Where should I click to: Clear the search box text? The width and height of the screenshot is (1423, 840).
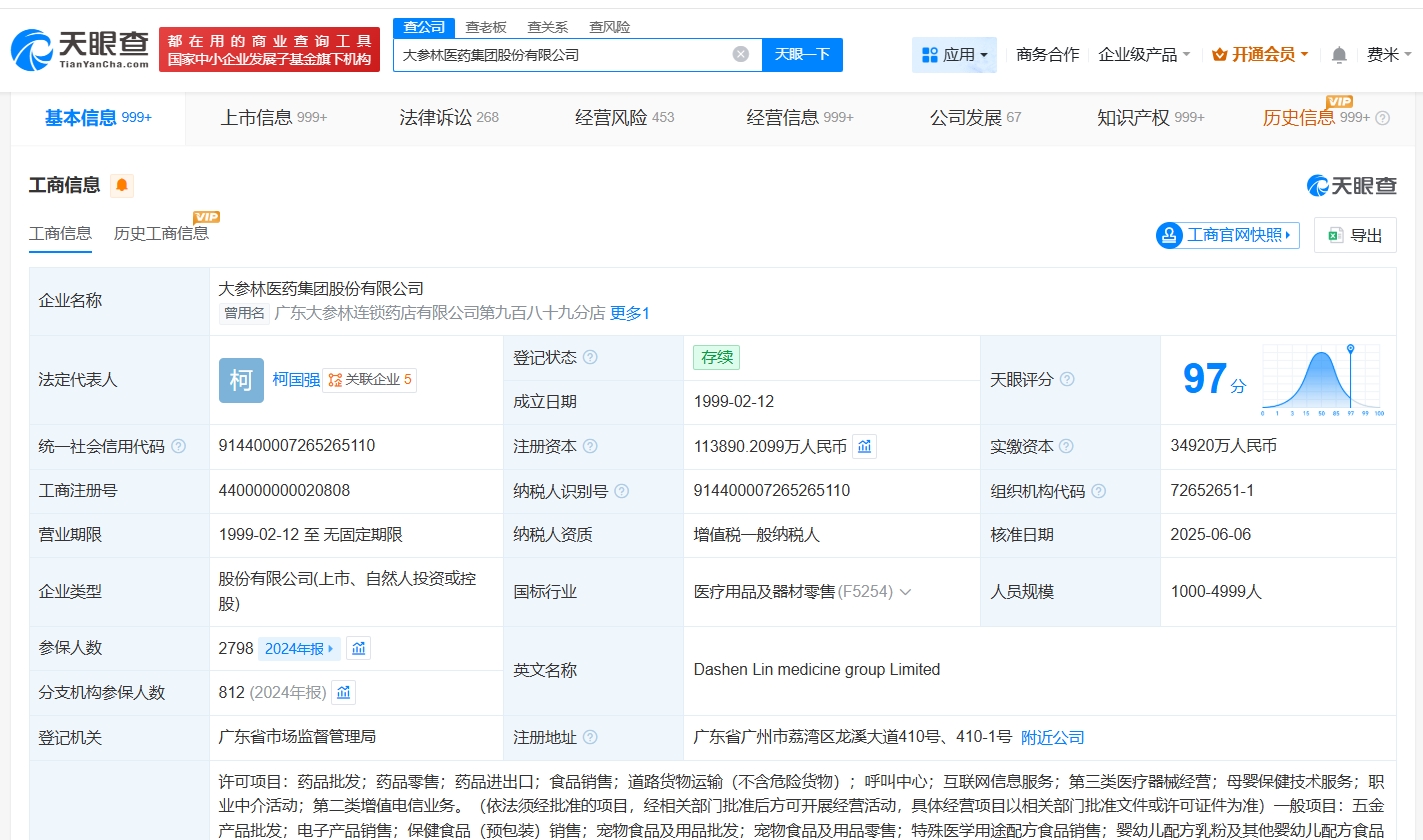[740, 55]
